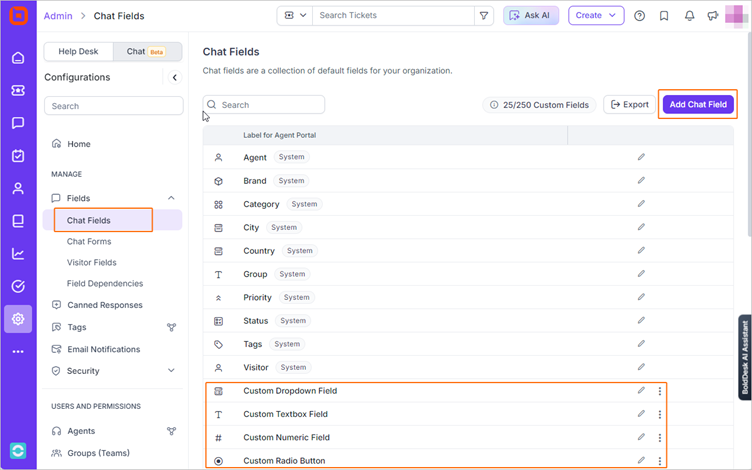The image size is (752, 470).
Task: Open the BoldDesk AI Assistant side tab
Action: [744, 357]
